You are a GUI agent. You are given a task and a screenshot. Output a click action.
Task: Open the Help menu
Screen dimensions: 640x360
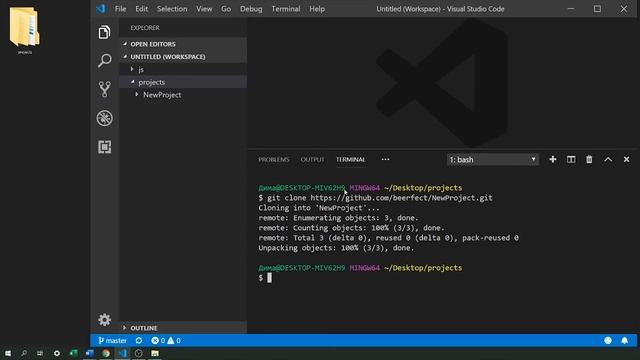(x=317, y=9)
